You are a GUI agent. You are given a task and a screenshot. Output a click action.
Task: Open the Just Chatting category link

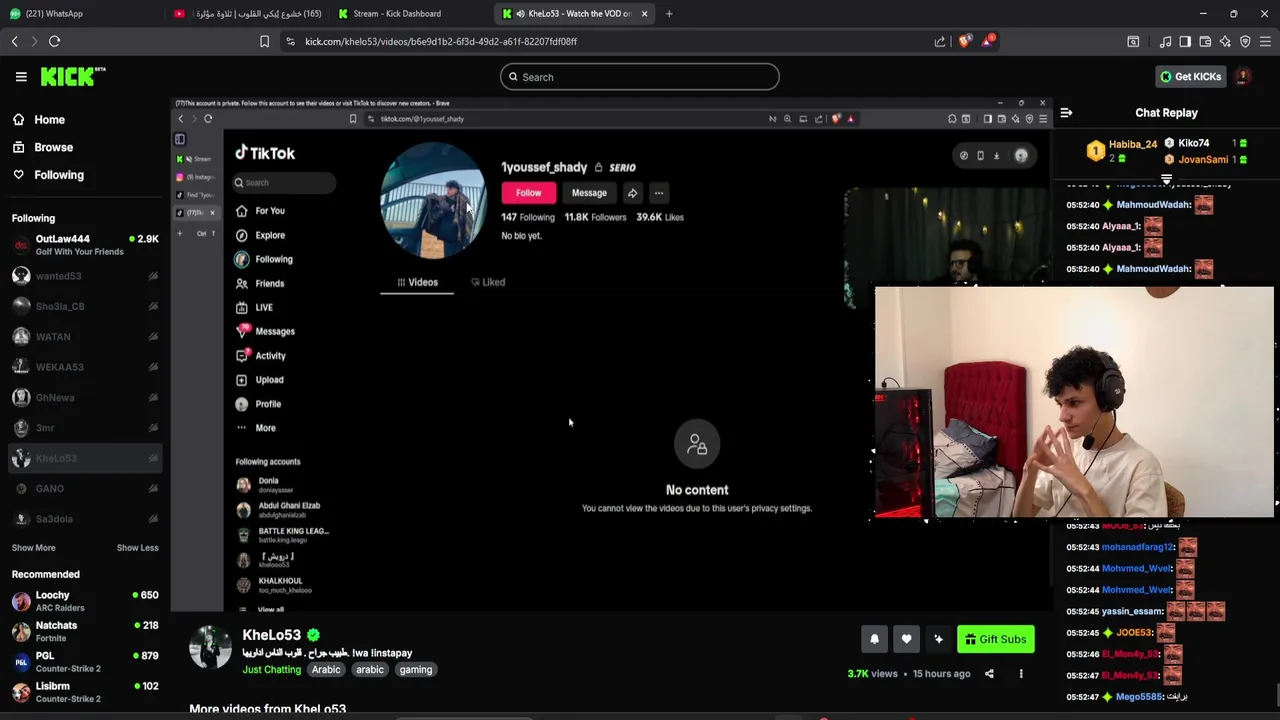point(271,670)
